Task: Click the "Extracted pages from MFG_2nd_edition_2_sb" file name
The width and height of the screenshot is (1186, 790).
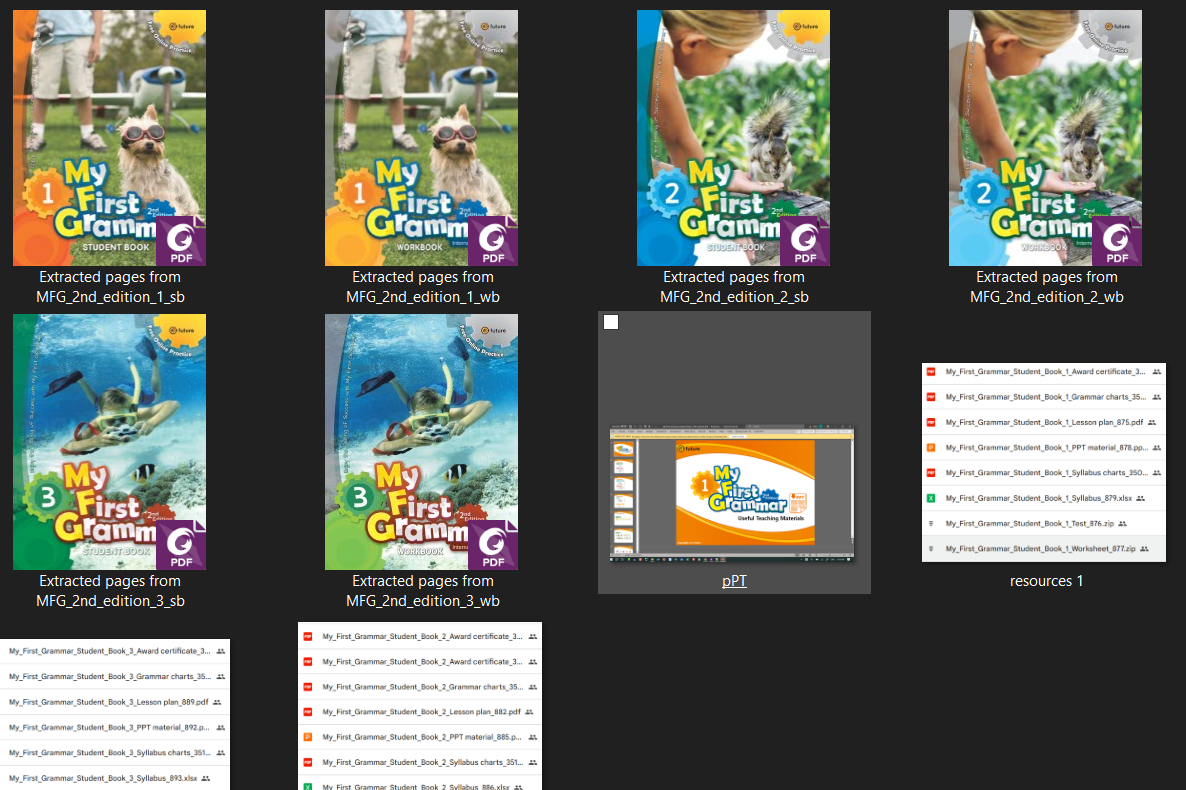Action: (x=733, y=287)
